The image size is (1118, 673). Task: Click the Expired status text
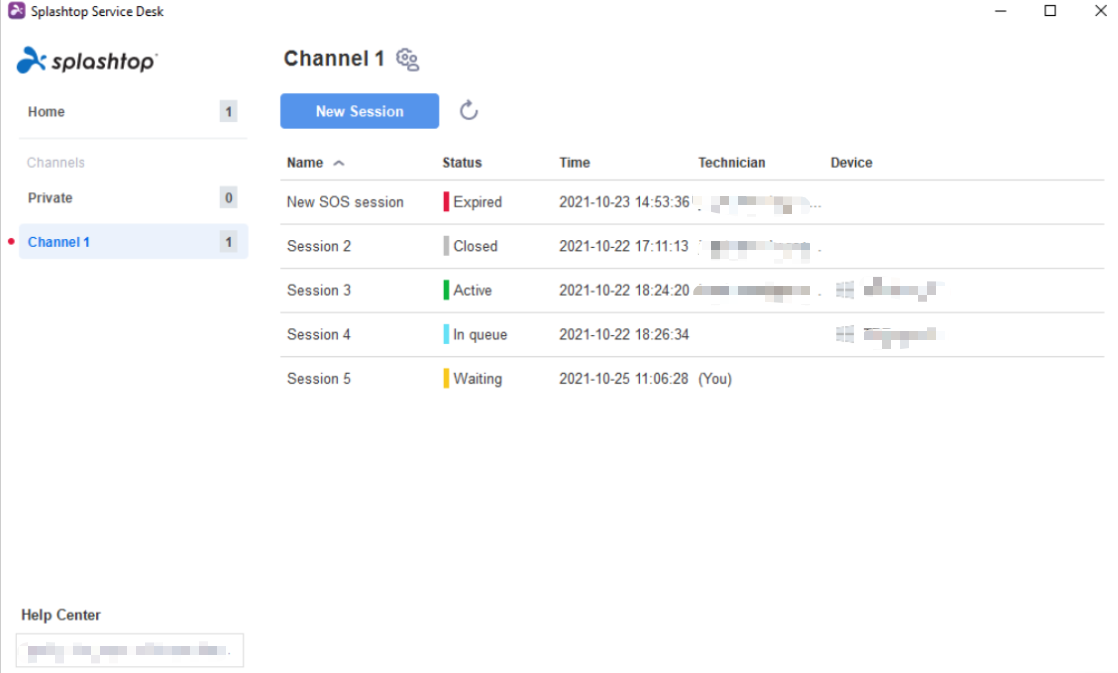(x=478, y=202)
